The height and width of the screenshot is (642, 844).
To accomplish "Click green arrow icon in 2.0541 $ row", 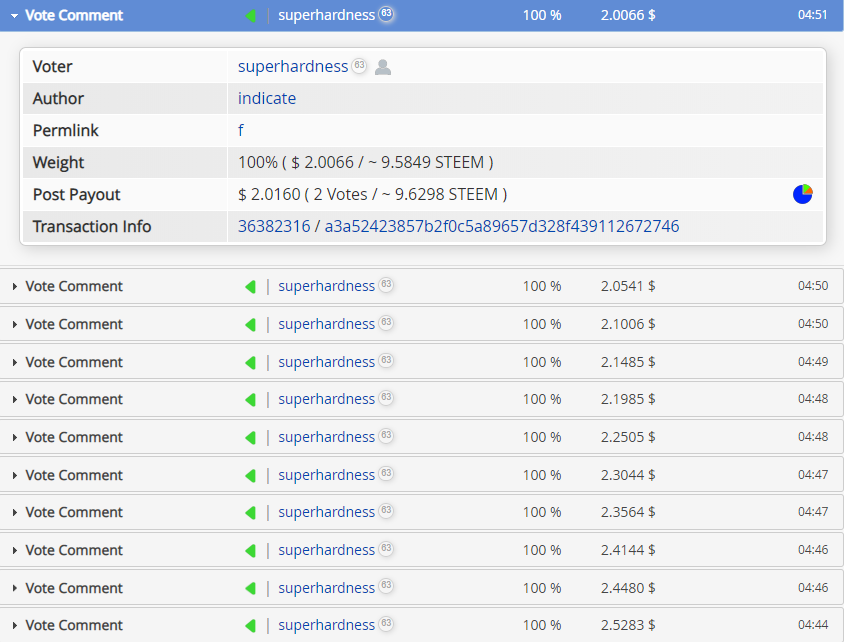I will pyautogui.click(x=250, y=287).
